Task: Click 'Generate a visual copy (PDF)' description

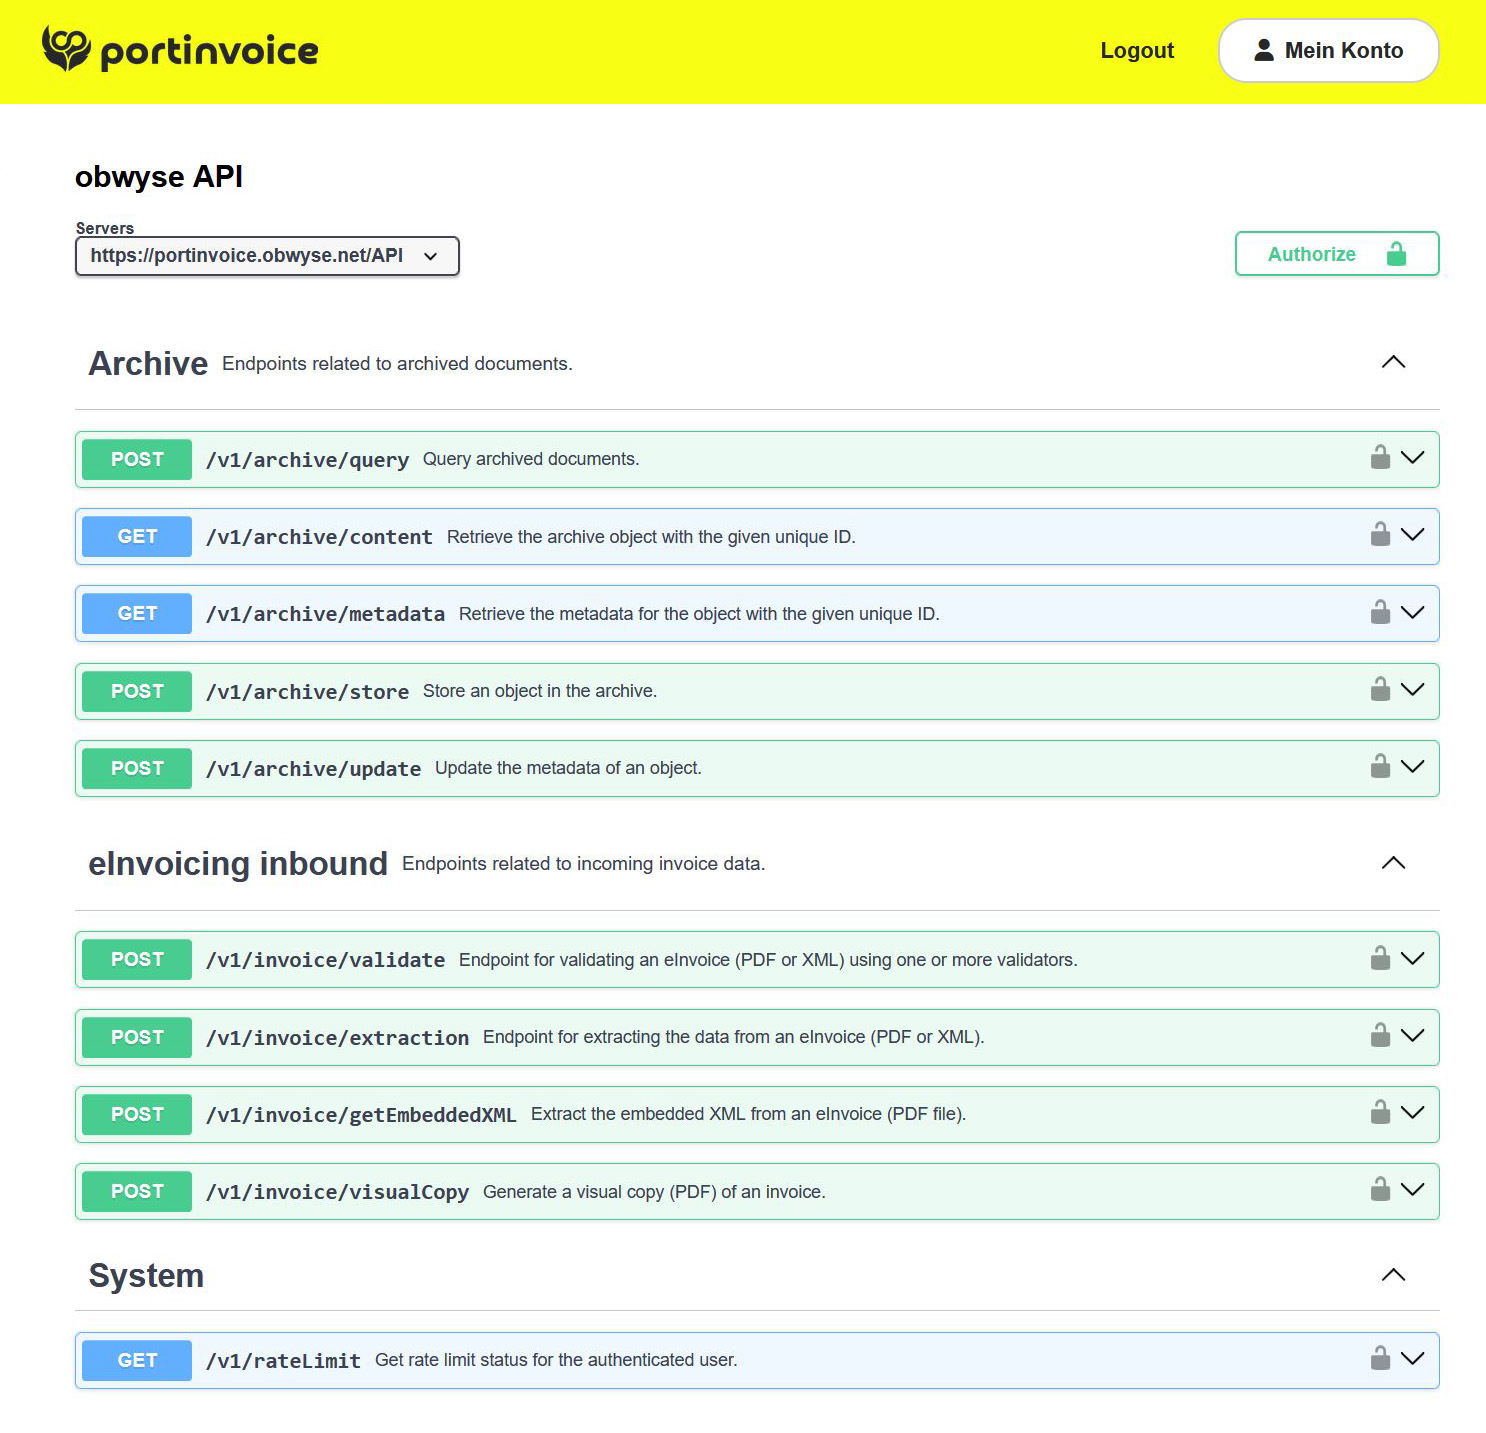Action: 654,1192
